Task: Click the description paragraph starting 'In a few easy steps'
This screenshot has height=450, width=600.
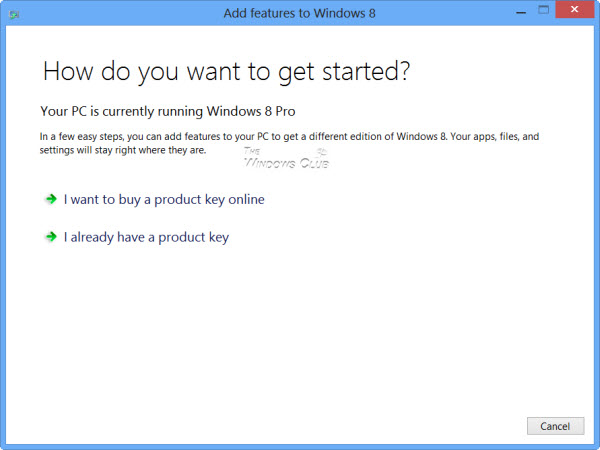Action: tap(289, 143)
